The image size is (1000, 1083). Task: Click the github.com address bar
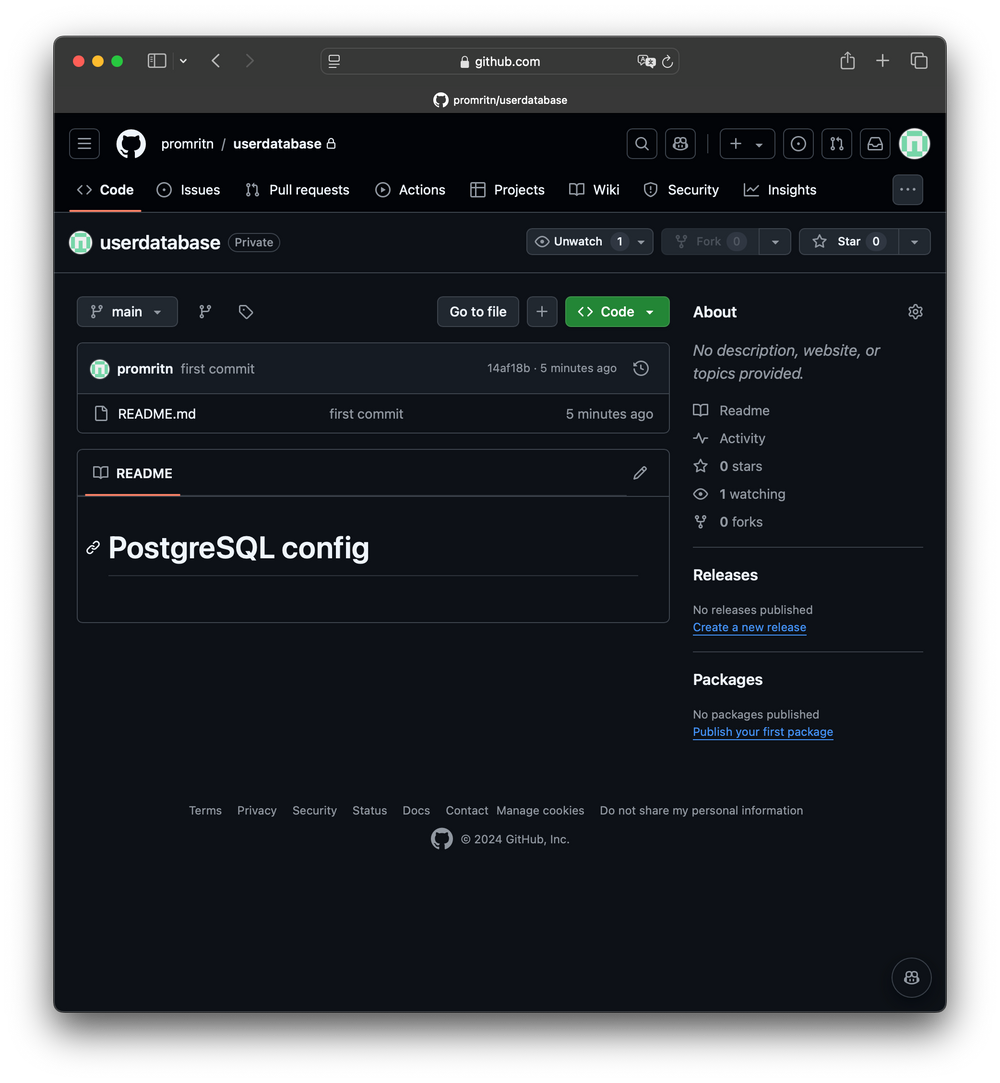click(500, 61)
